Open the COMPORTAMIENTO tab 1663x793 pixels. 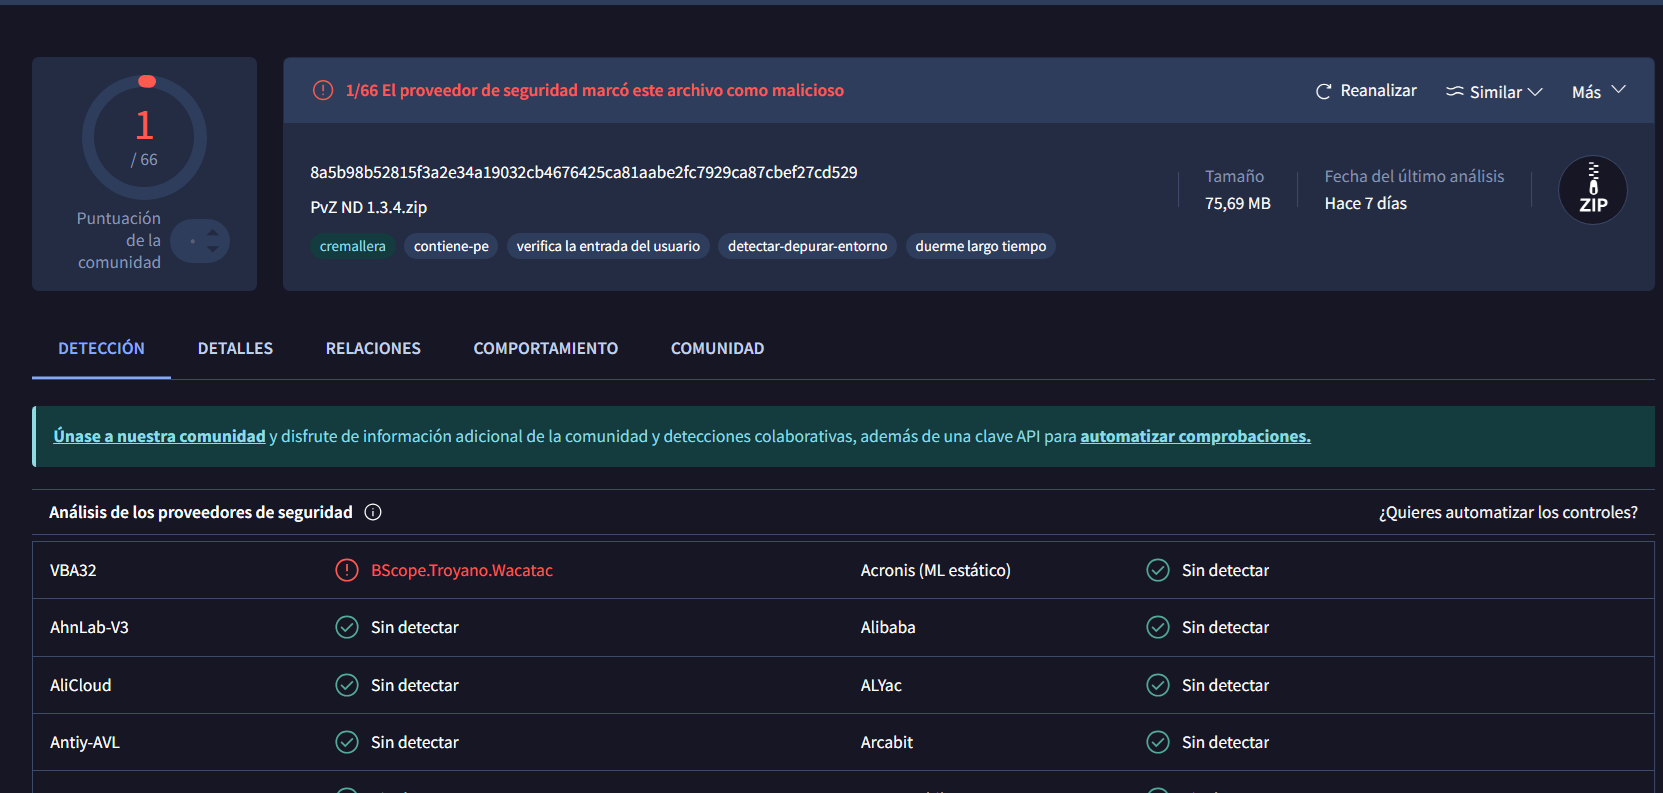pyautogui.click(x=545, y=348)
